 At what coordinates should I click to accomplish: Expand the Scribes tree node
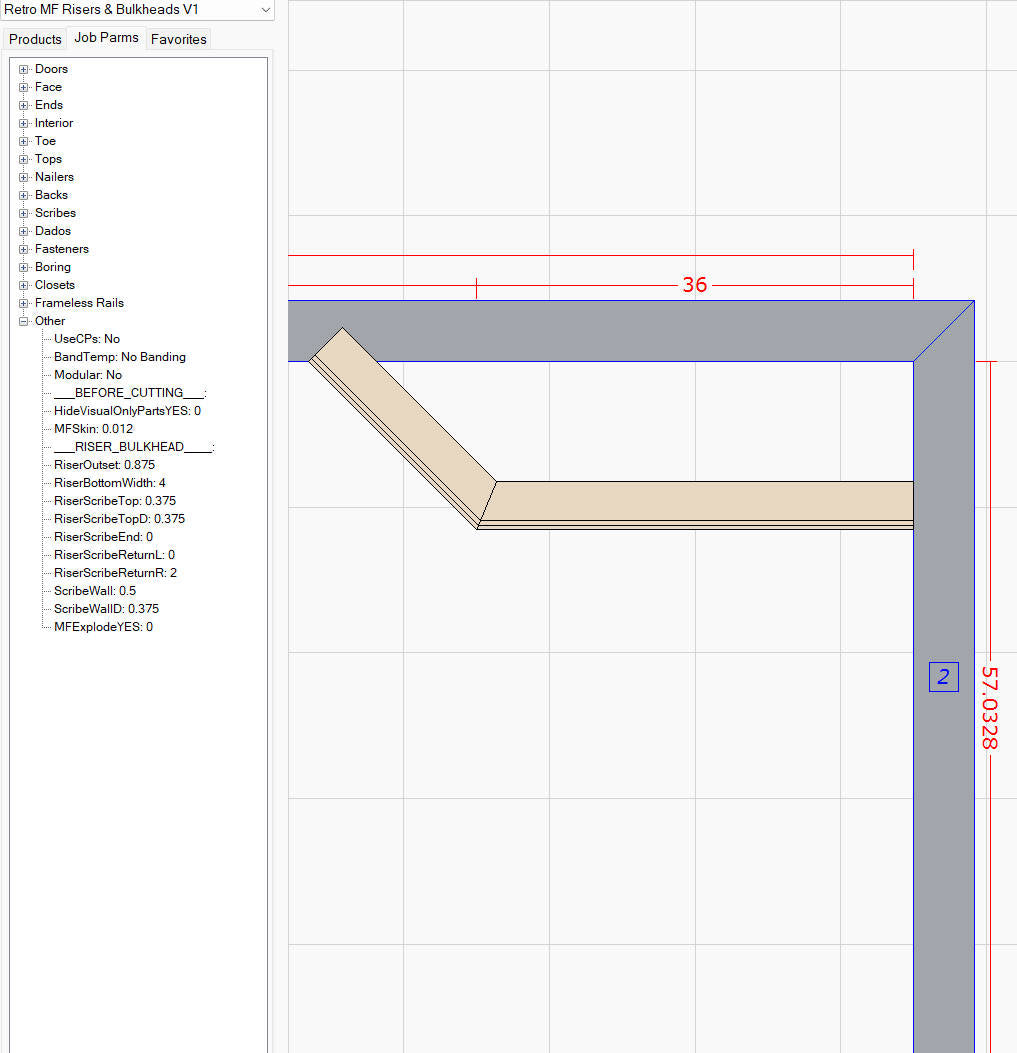pyautogui.click(x=22, y=213)
